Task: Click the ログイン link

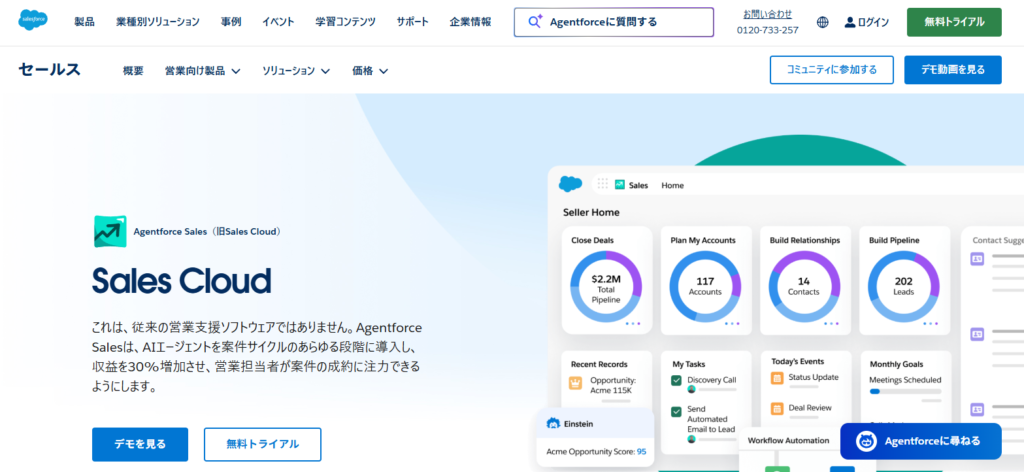Action: click(x=873, y=22)
